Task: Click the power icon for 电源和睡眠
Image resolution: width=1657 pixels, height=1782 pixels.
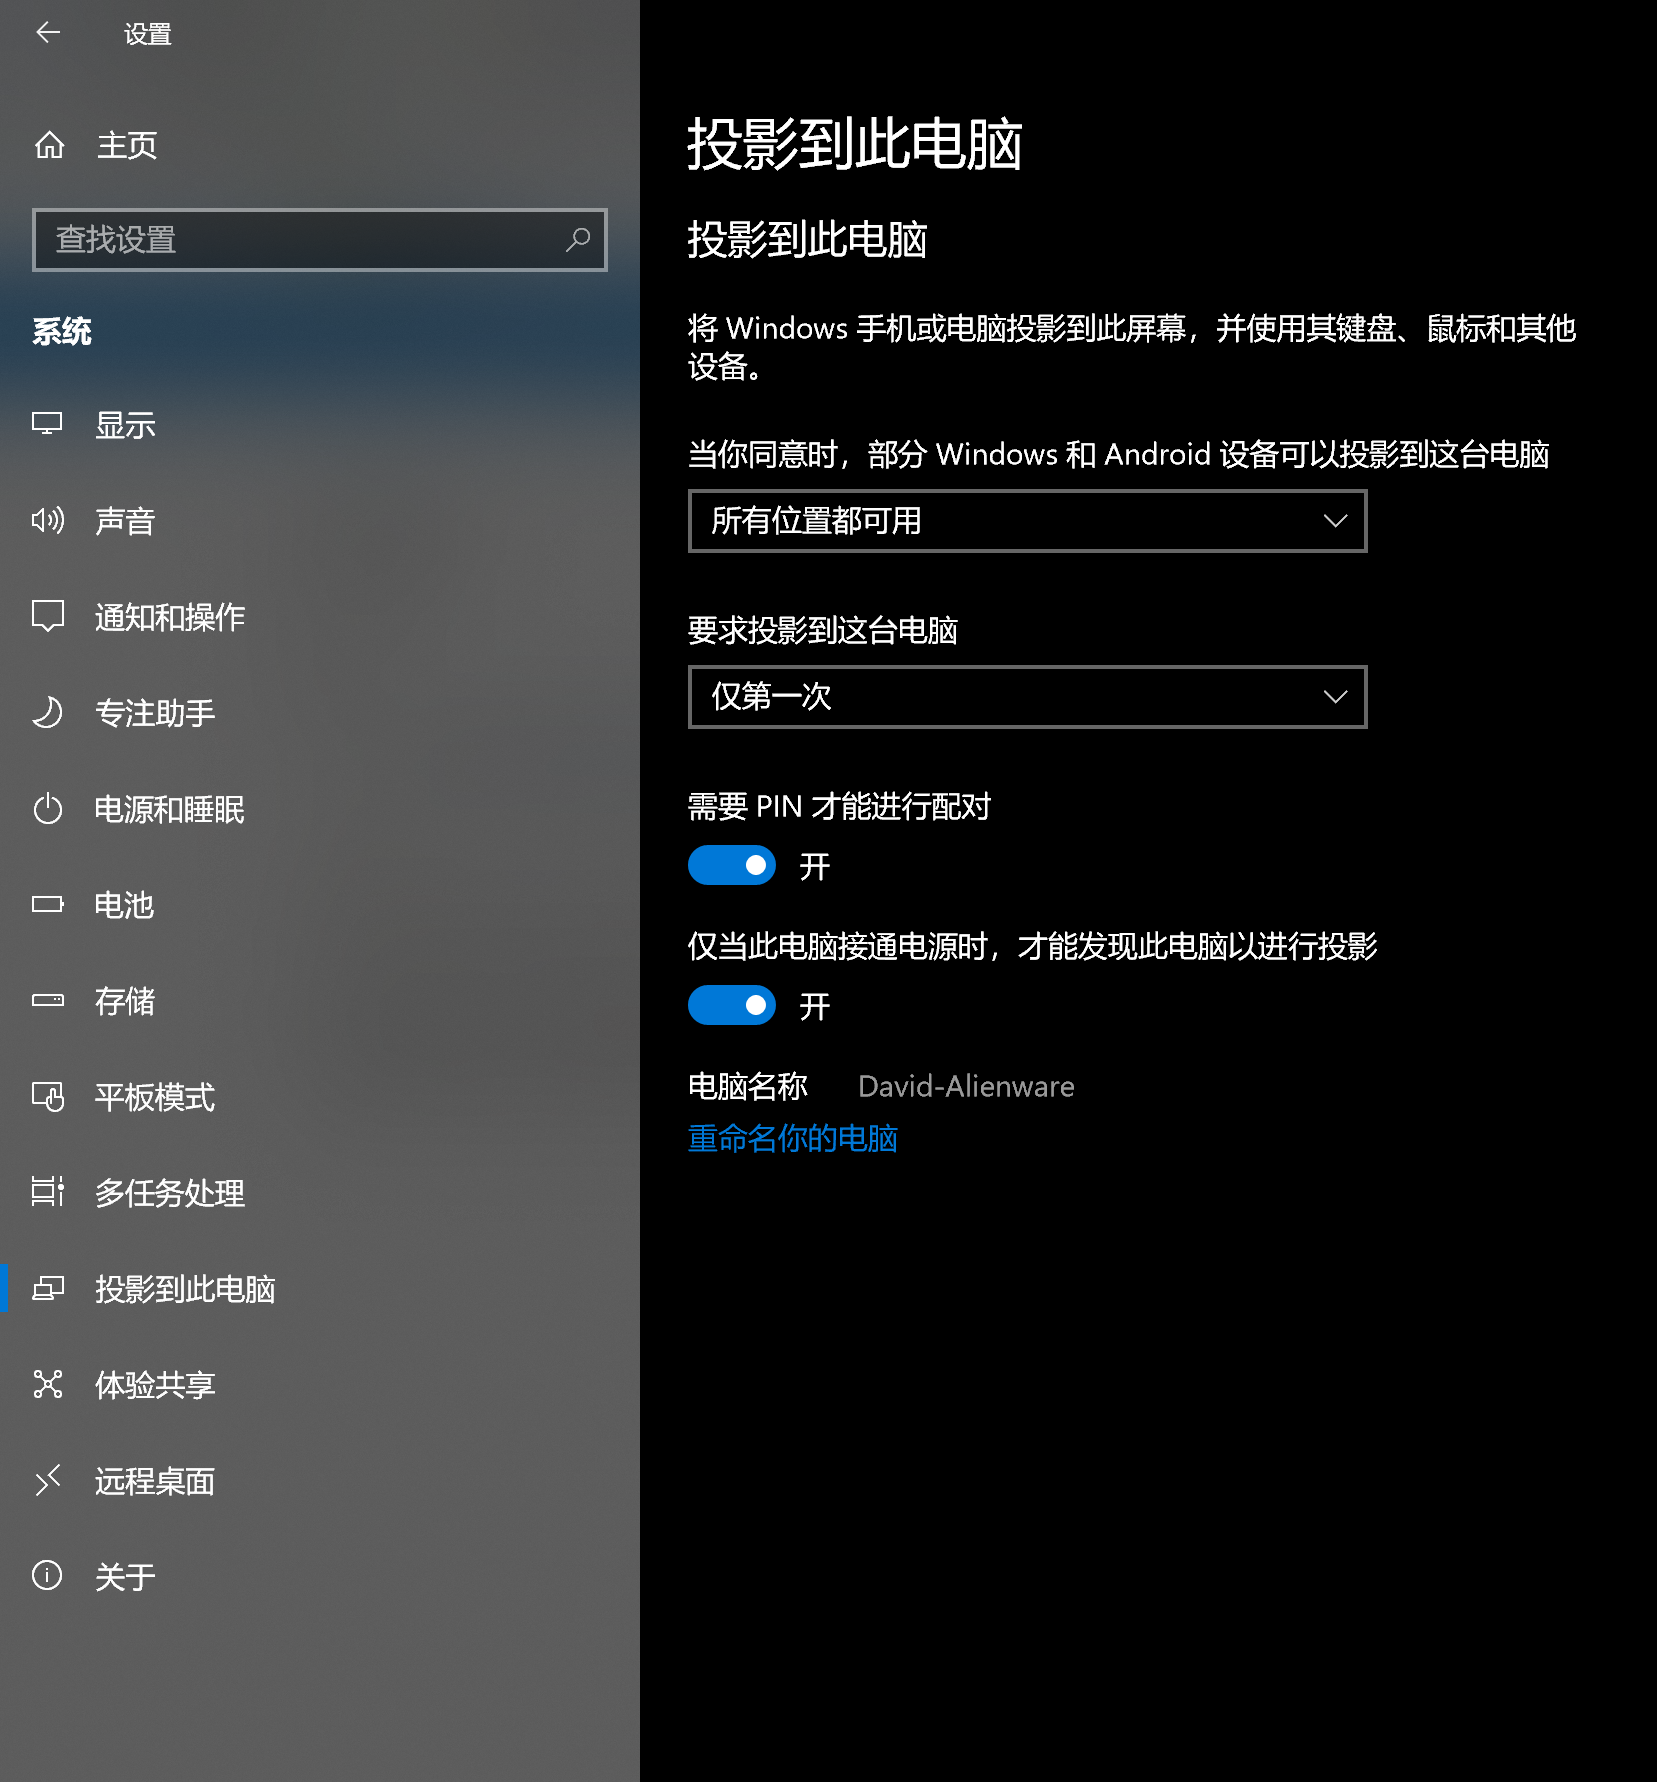Action: click(47, 808)
